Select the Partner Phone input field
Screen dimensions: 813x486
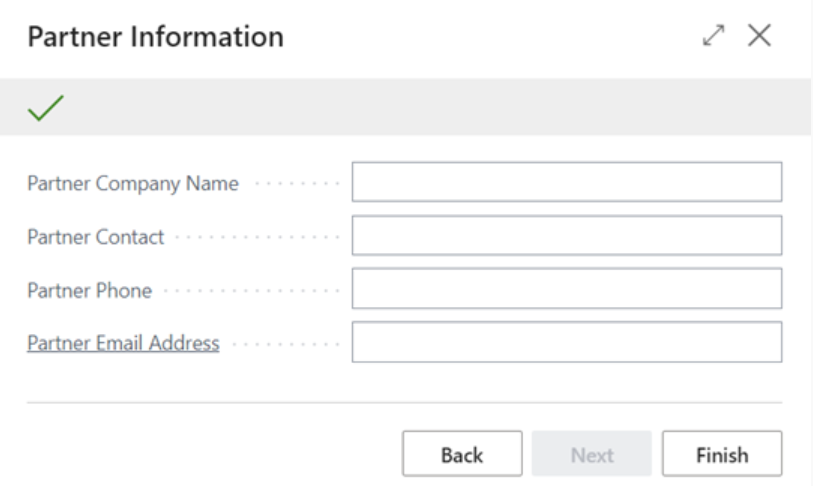[566, 289]
